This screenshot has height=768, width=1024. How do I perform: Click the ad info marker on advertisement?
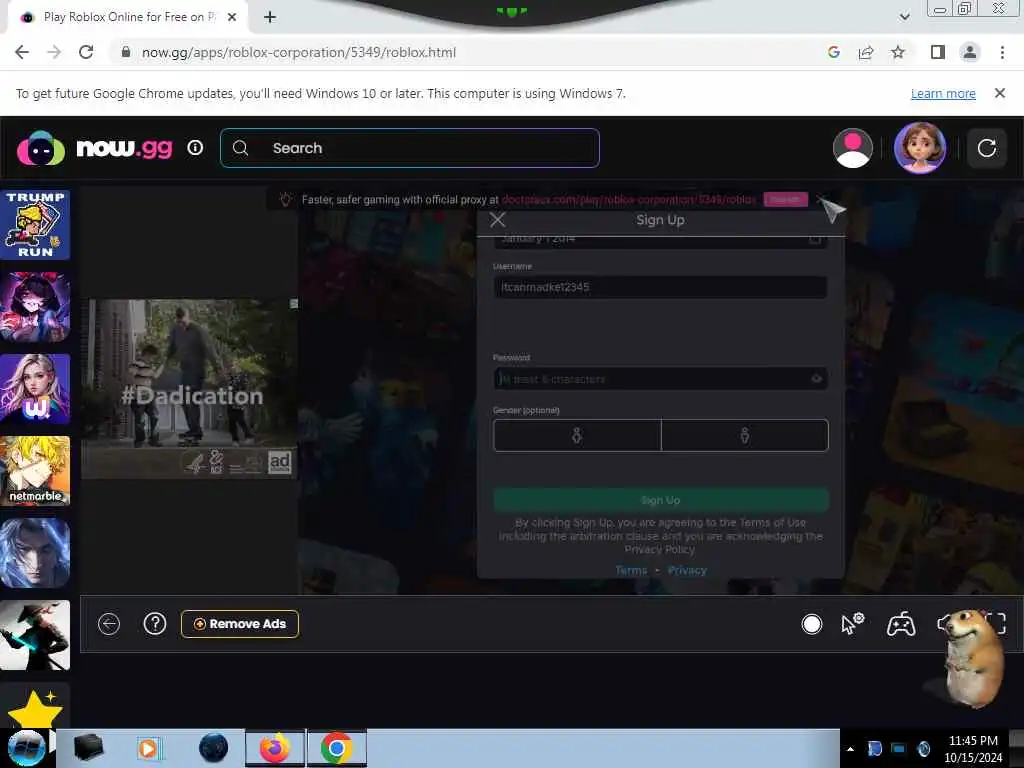tap(294, 304)
